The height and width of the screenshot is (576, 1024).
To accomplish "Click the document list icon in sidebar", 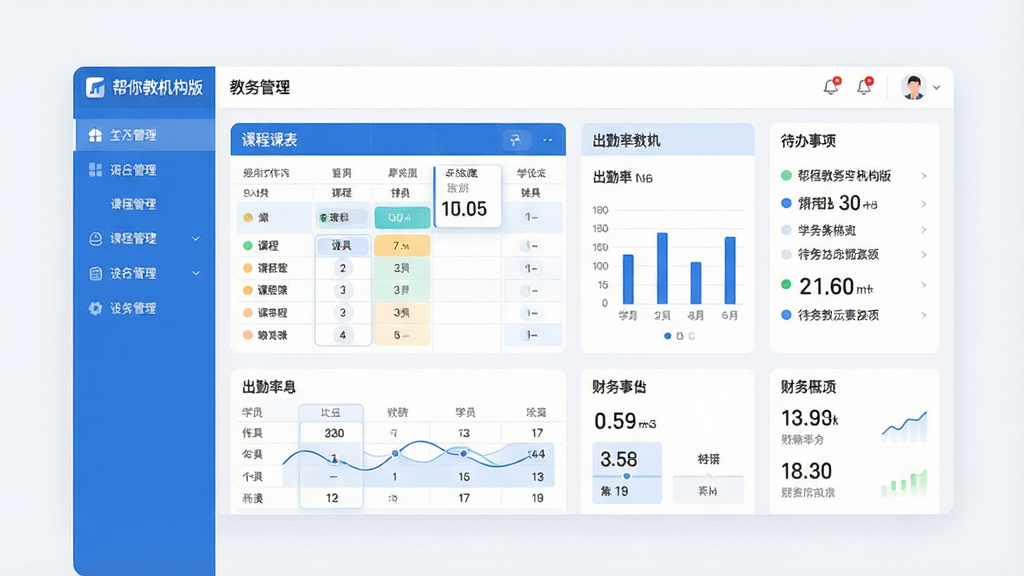I will (95, 274).
